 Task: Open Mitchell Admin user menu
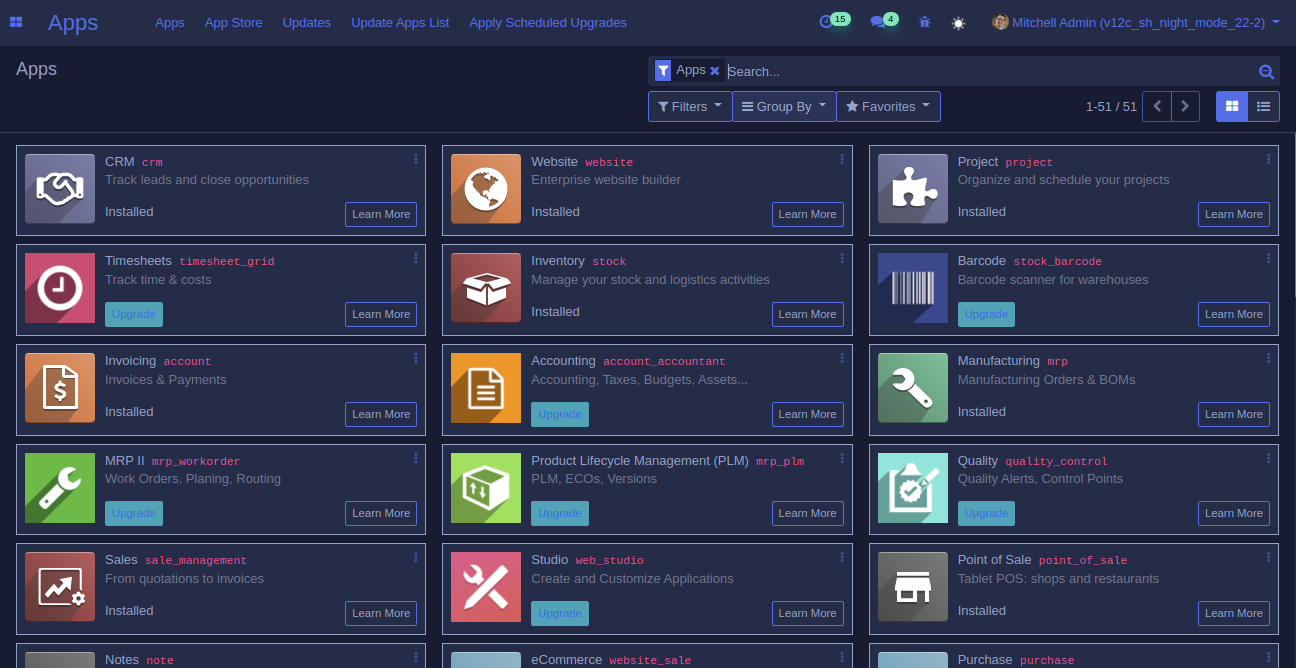[x=1136, y=22]
